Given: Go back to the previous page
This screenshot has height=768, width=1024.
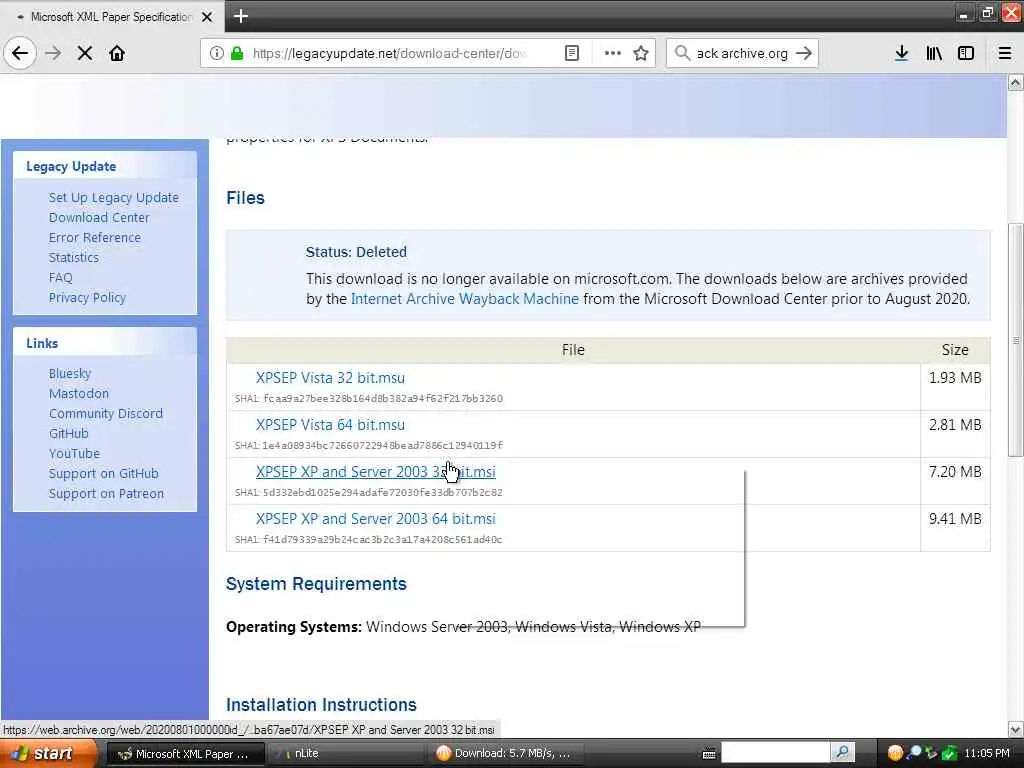Looking at the screenshot, I should 20,53.
